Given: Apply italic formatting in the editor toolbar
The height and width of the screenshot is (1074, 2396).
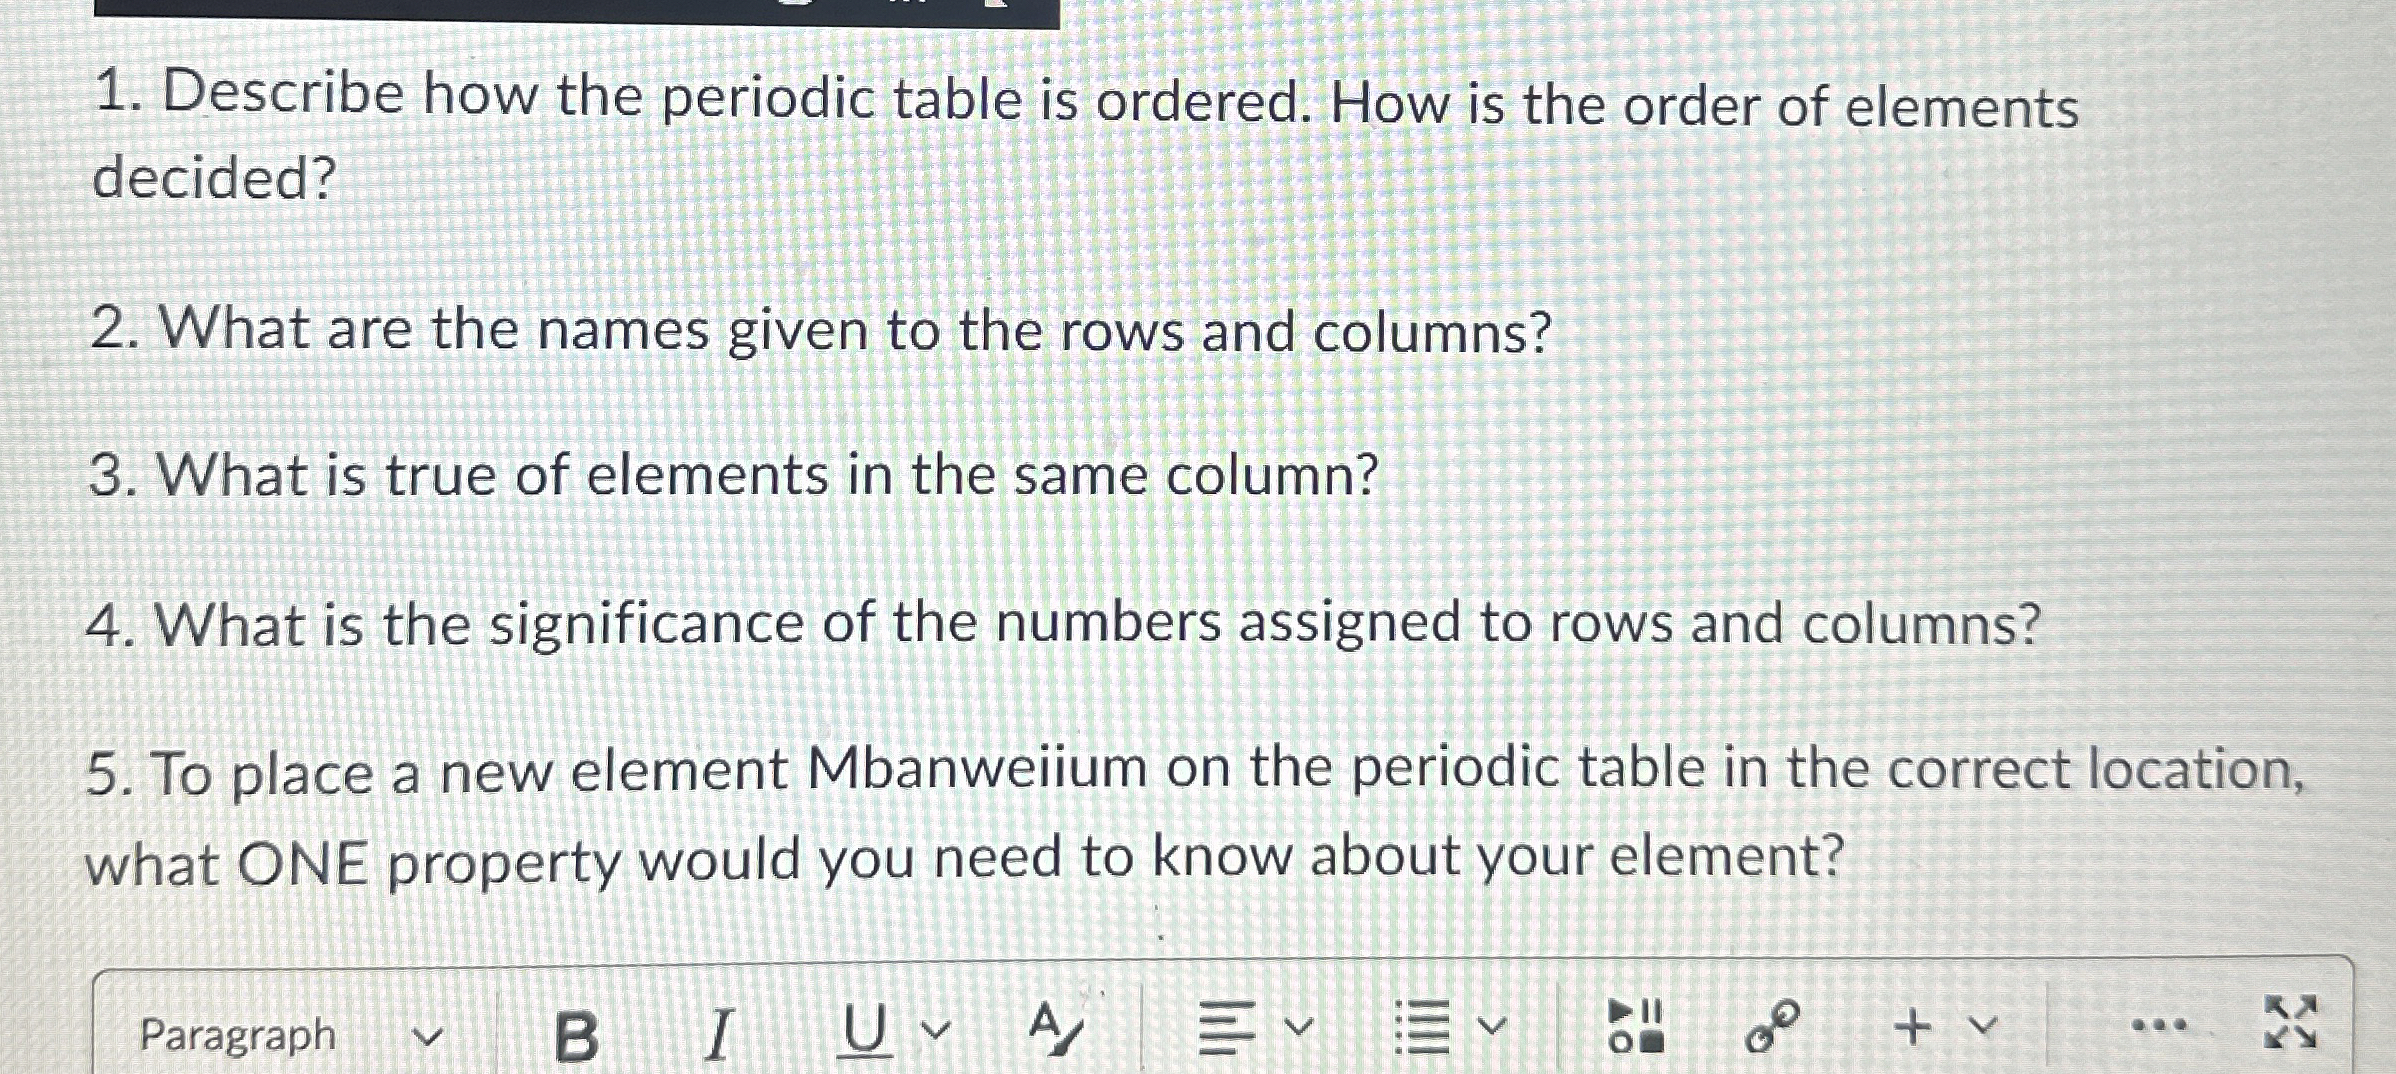Looking at the screenshot, I should click(718, 1034).
